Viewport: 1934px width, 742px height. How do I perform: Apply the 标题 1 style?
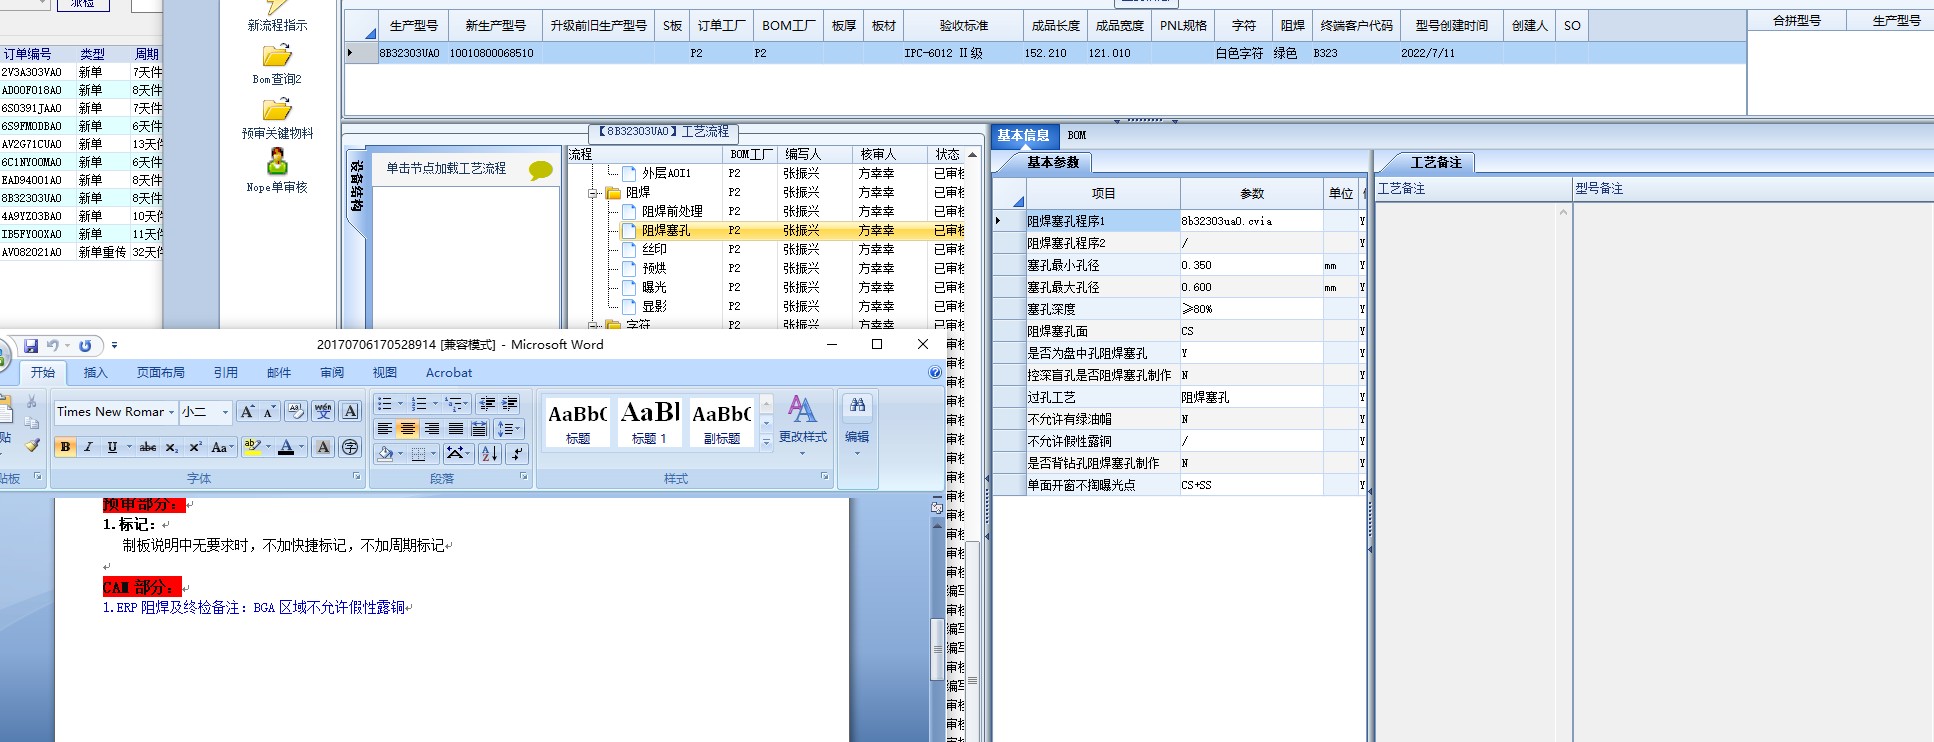tap(650, 421)
